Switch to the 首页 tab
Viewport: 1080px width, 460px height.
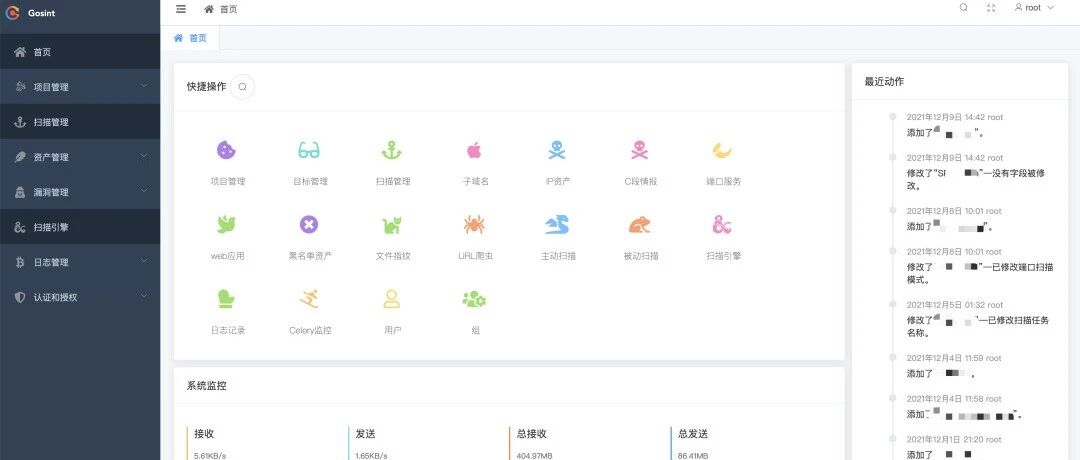191,38
